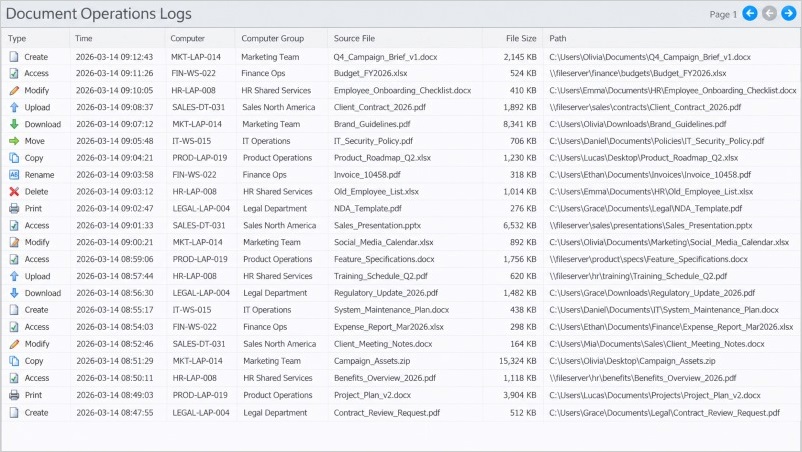Screen dimensions: 802x452
Task: Click the Upload arrow icon for Client_Contract_2026.pdf
Action: (14, 107)
